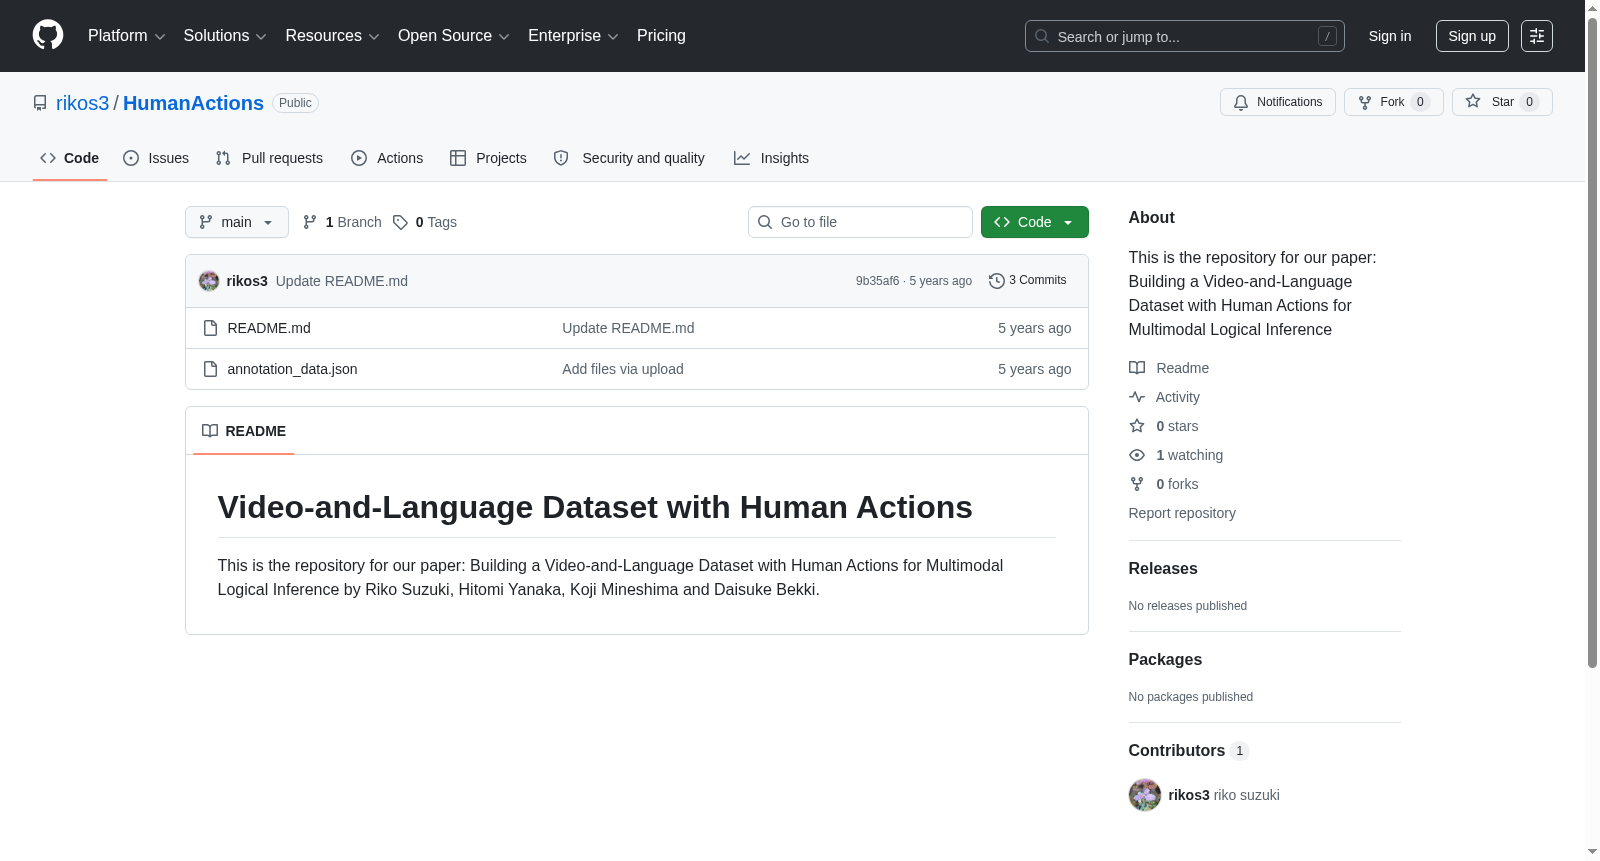Image resolution: width=1600 pixels, height=861 pixels.
Task: Expand the green Code dropdown
Action: (x=1035, y=222)
